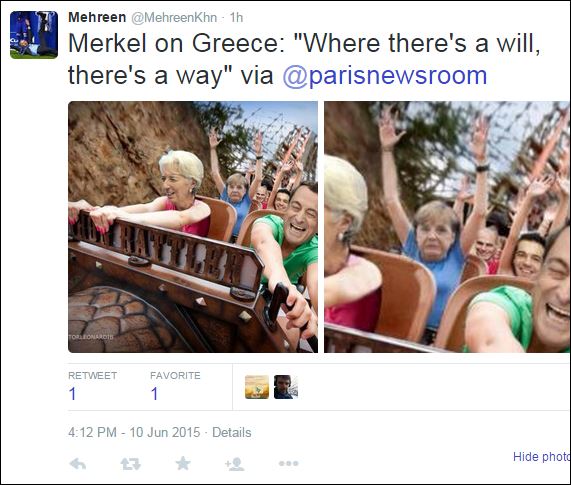Retweet using the arrows icon
The height and width of the screenshot is (485, 571).
coord(130,464)
